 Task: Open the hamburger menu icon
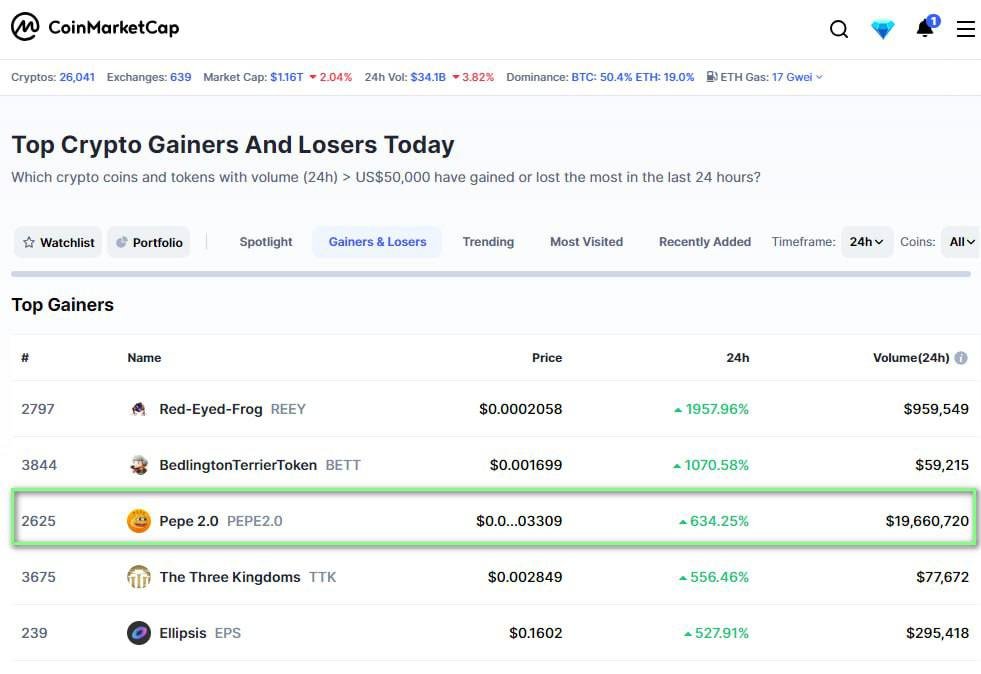965,29
